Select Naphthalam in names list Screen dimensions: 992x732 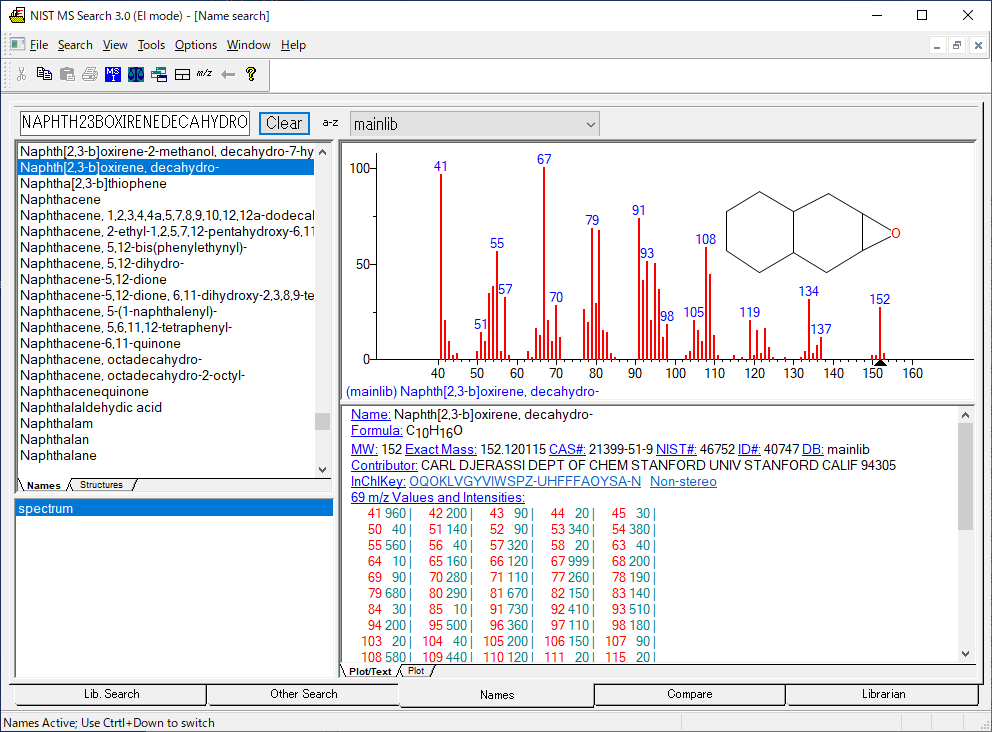(166, 423)
